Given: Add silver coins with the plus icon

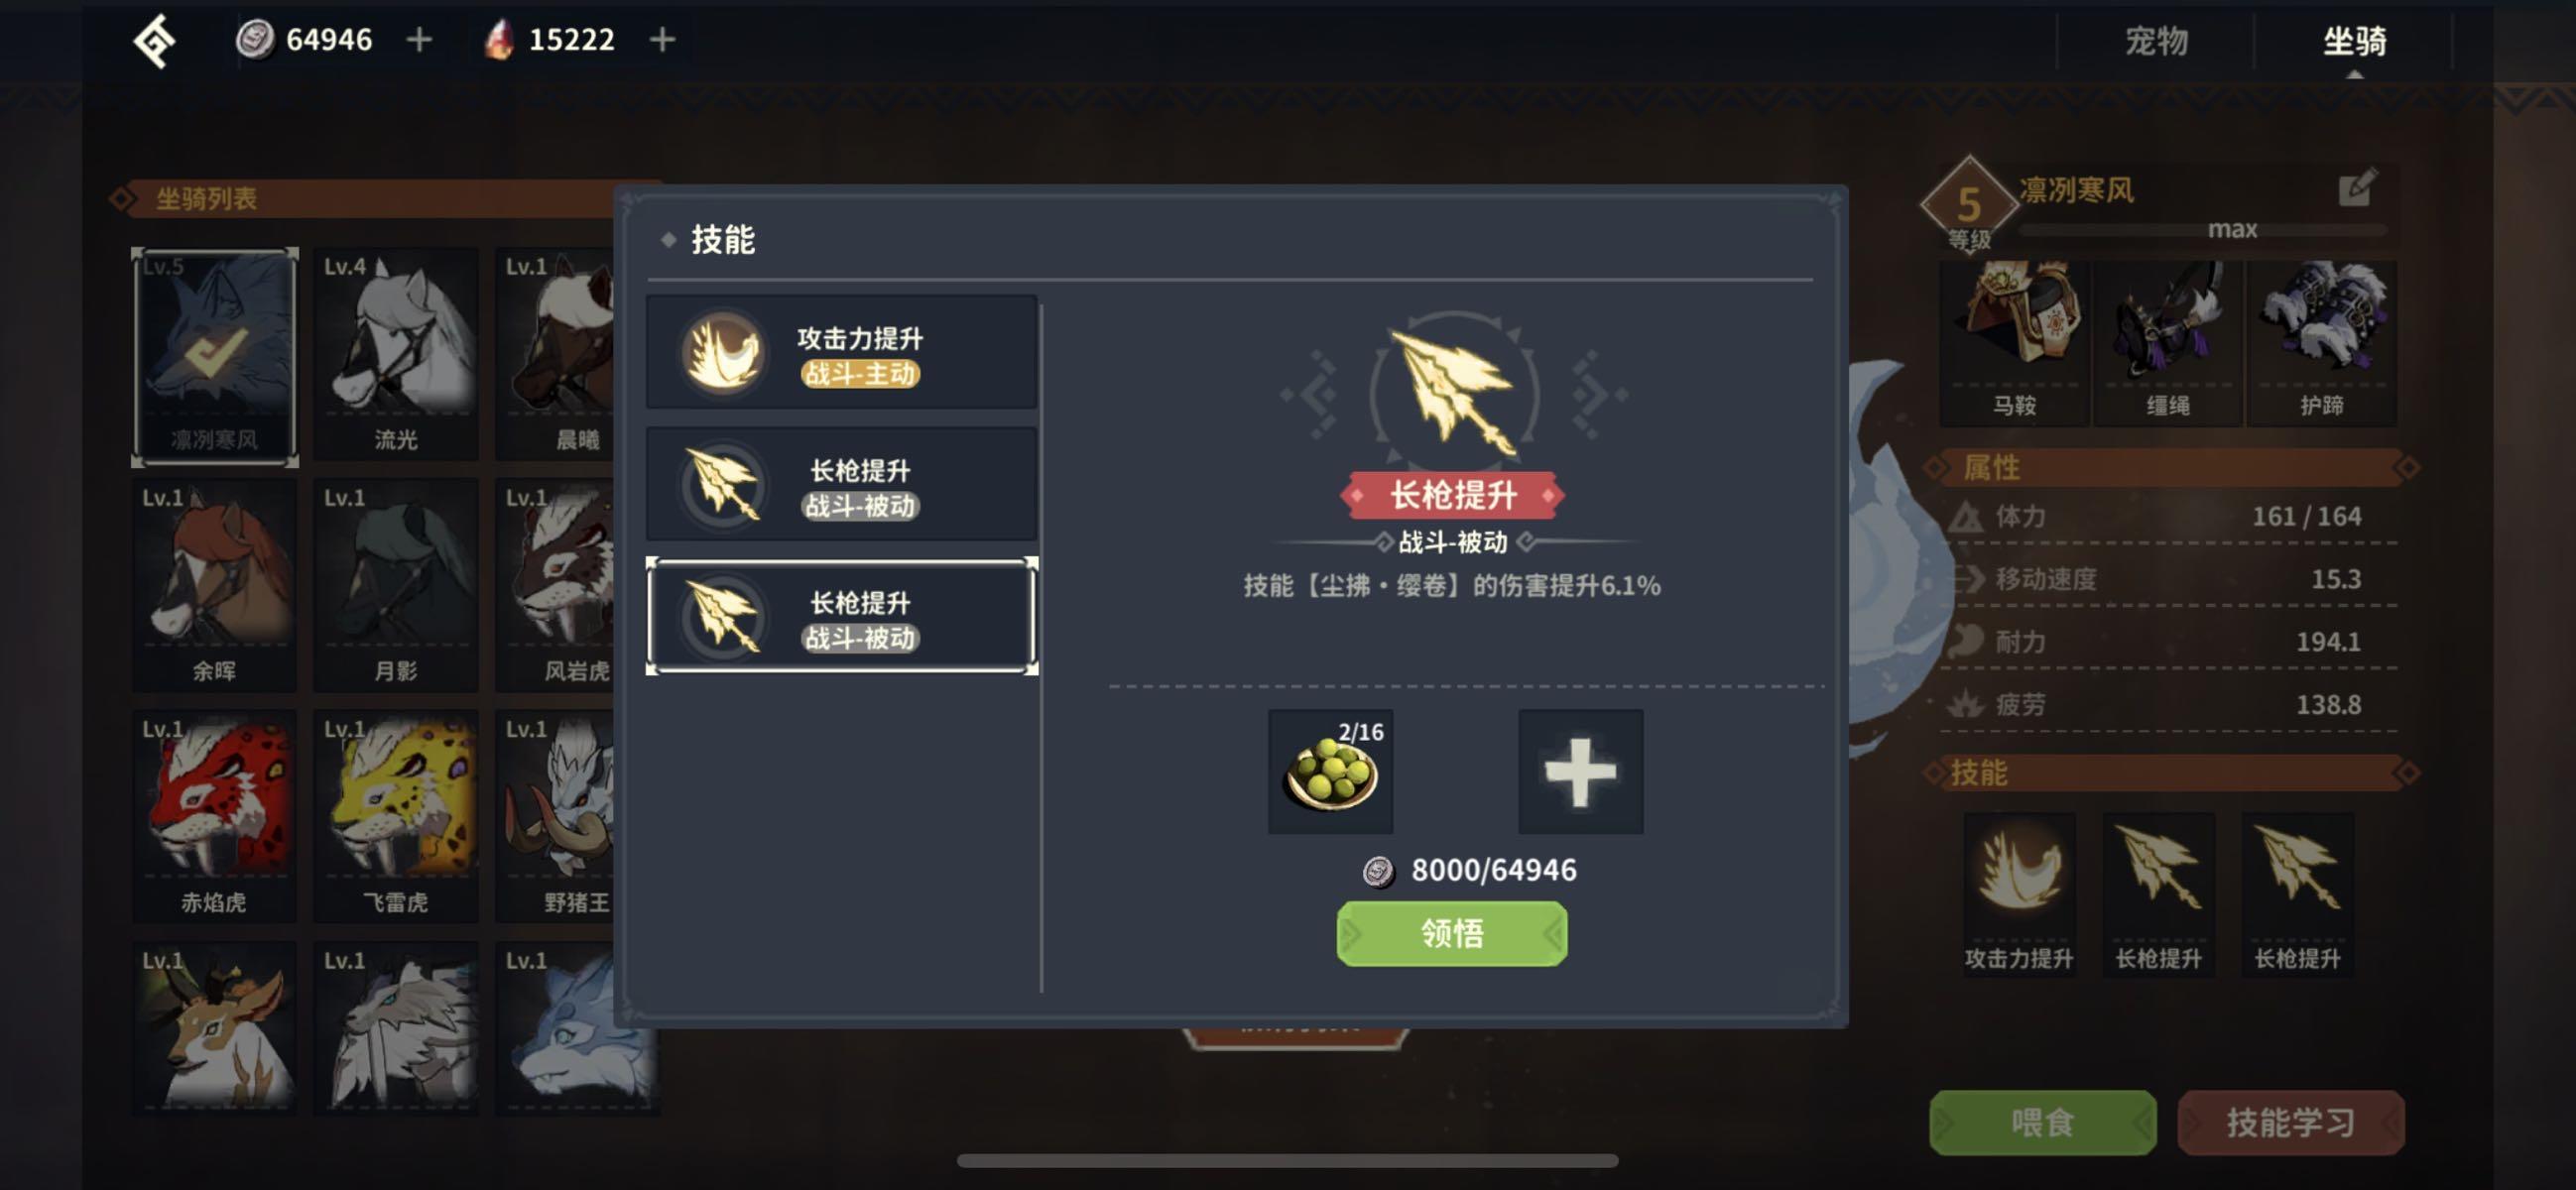Looking at the screenshot, I should click(419, 40).
